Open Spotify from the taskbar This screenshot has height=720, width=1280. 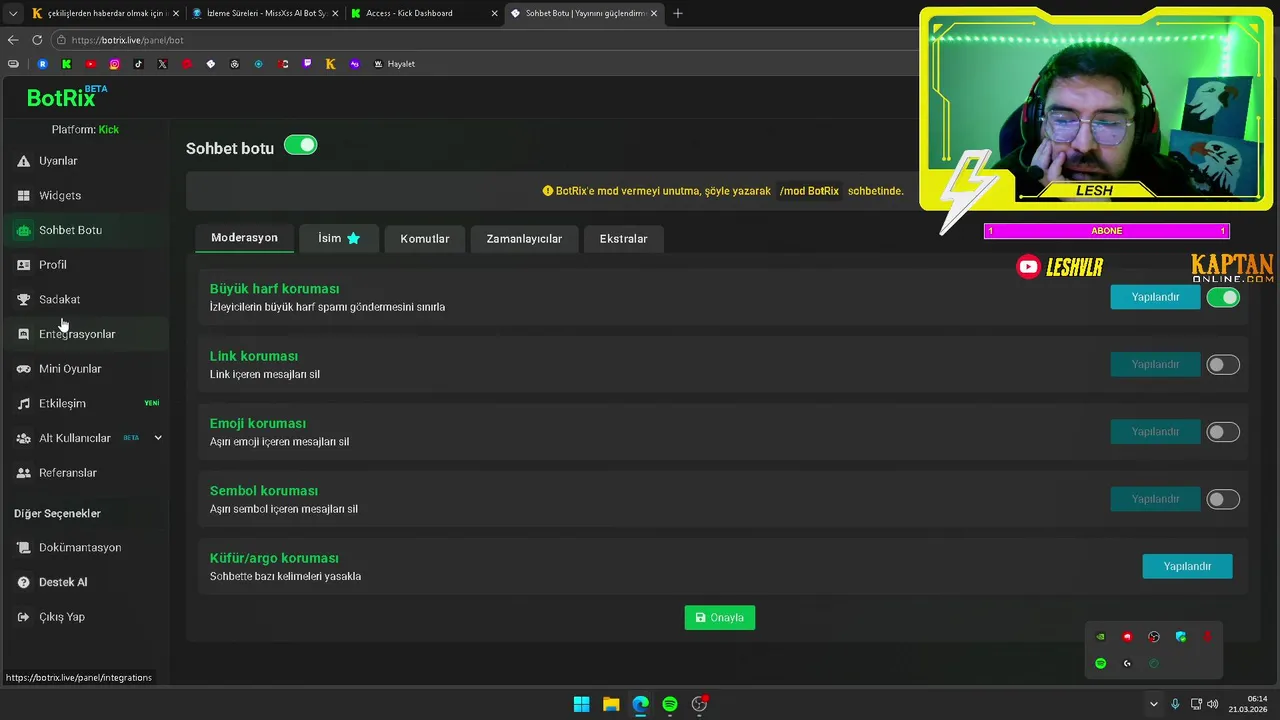pos(670,704)
